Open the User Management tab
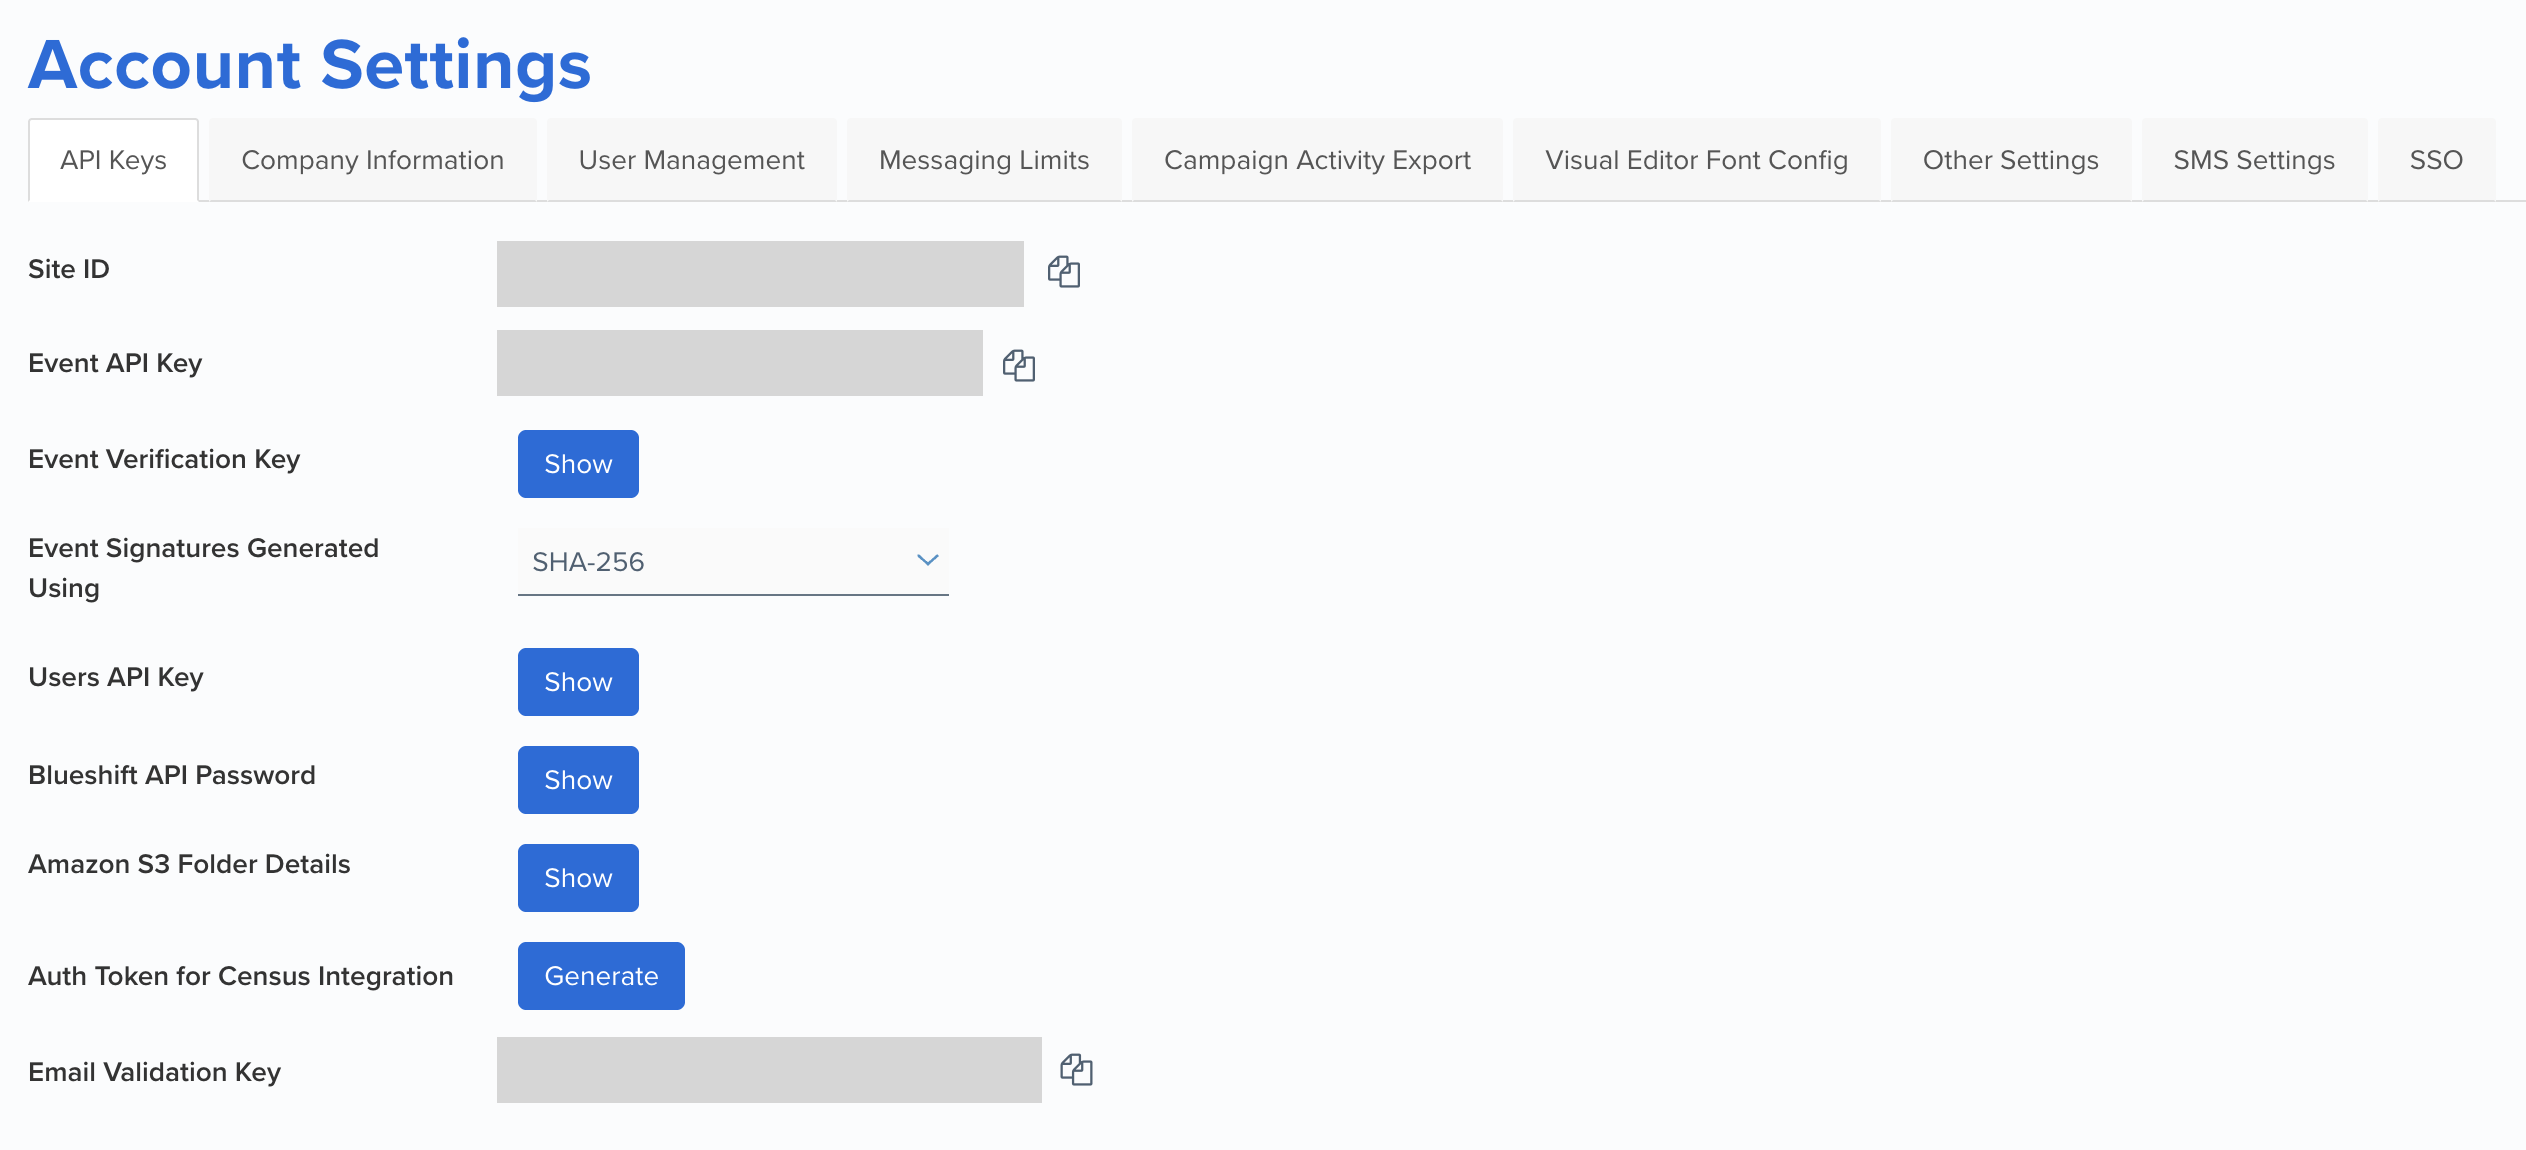2526x1150 pixels. tap(691, 159)
